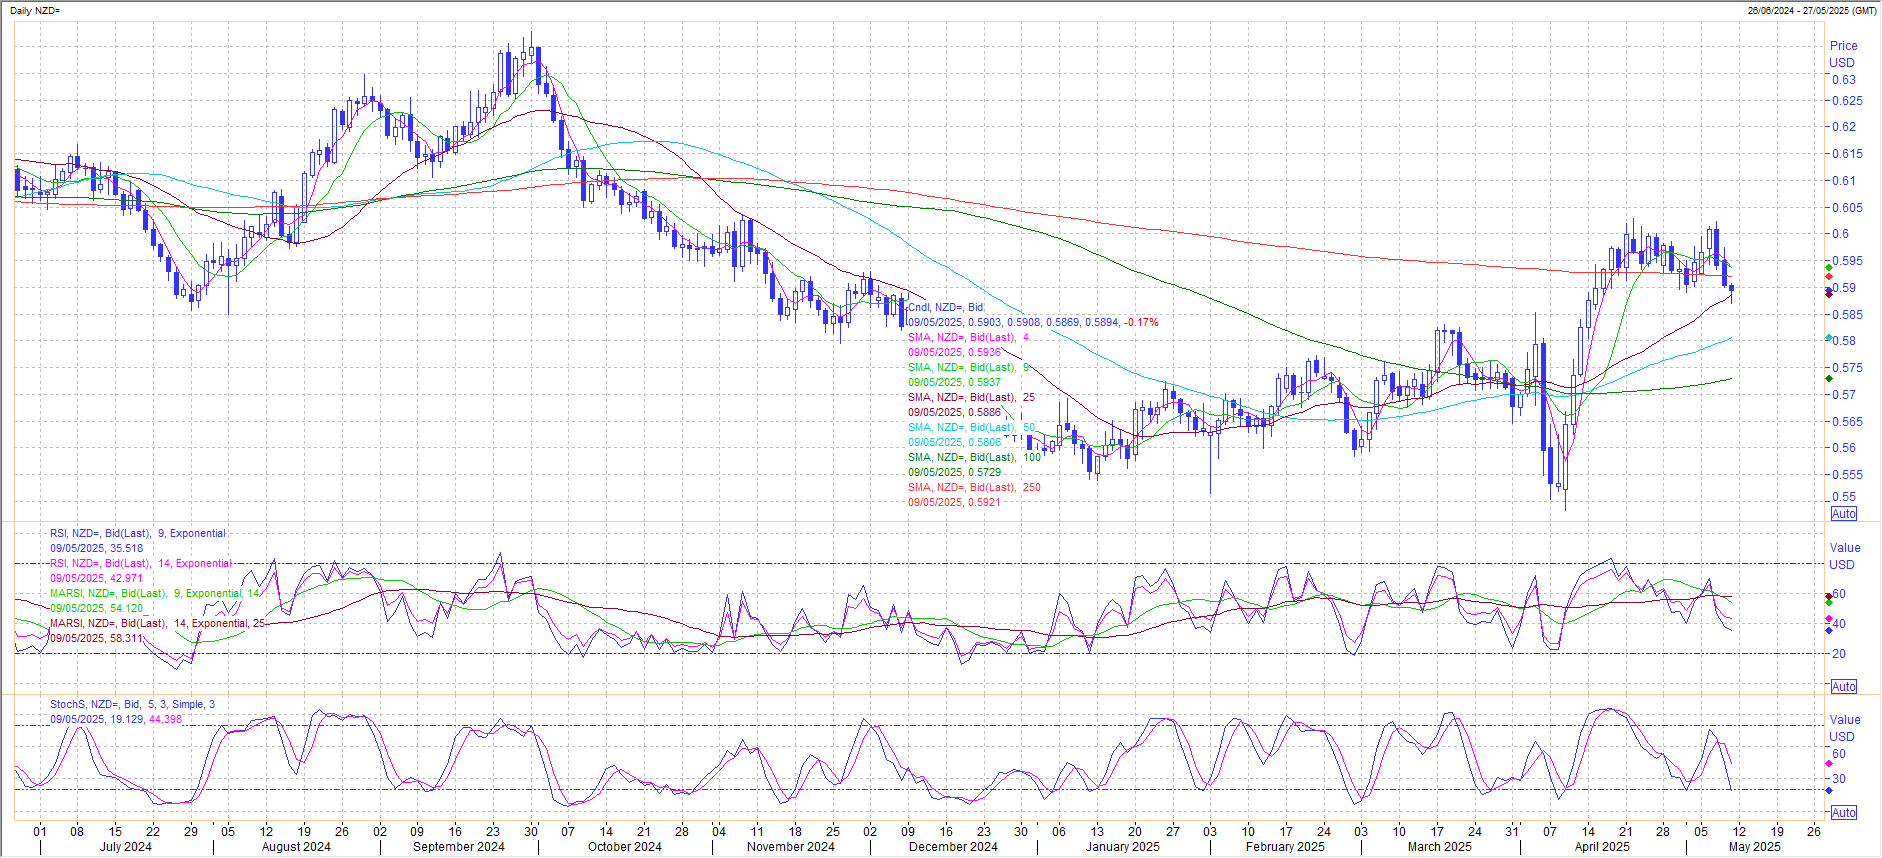The image size is (1882, 858).
Task: Click the SMA, NZD=, Bid(Last), 4 legend line
Action: [969, 338]
